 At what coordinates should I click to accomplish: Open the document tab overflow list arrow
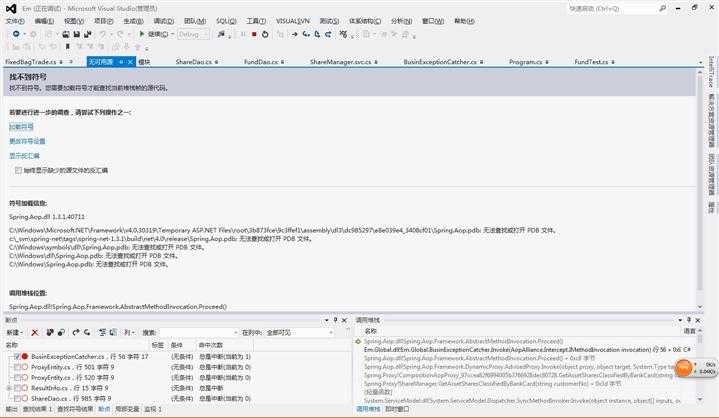point(700,62)
